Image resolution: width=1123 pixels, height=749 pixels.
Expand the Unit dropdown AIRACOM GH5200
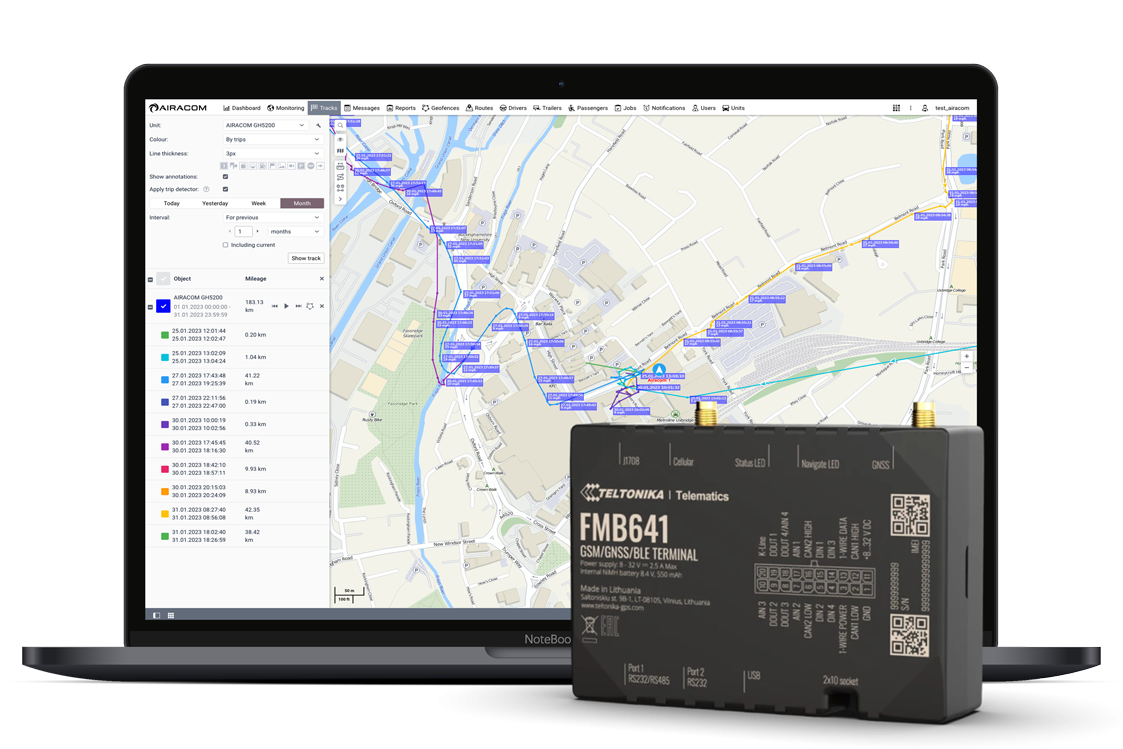(265, 125)
